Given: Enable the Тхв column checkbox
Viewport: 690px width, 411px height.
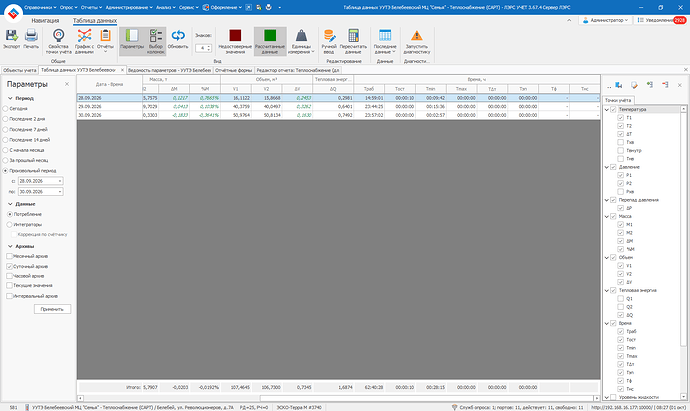Looking at the screenshot, I should [x=620, y=142].
